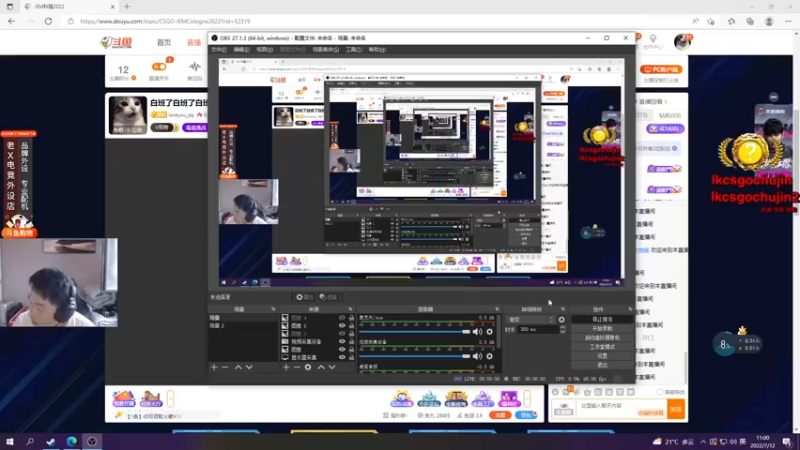Open the 场景集合(S) menu in OBS
This screenshot has width=800, height=450.
click(326, 49)
